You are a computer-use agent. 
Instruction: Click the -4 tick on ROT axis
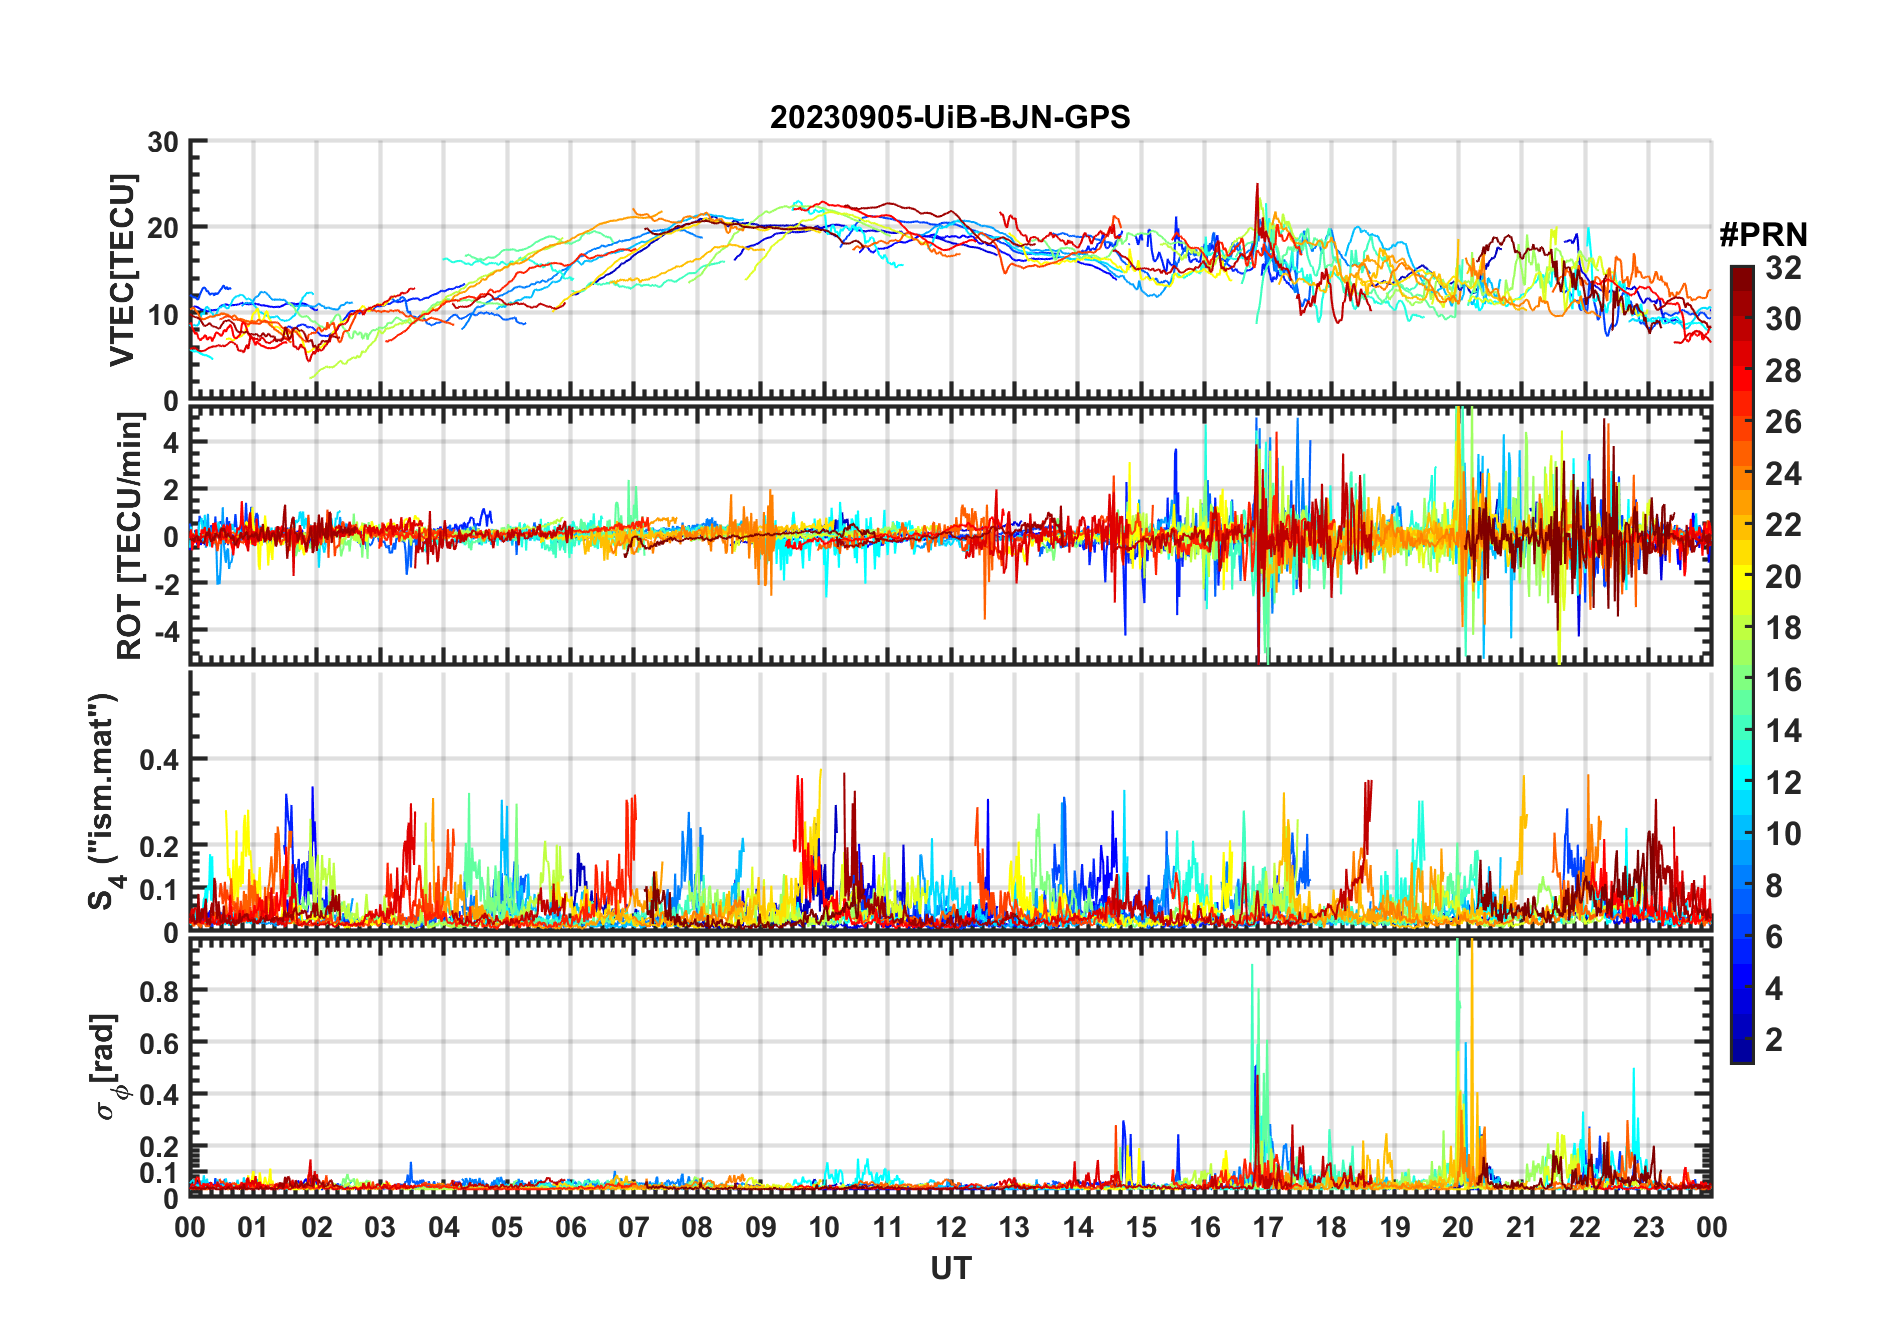tap(163, 632)
